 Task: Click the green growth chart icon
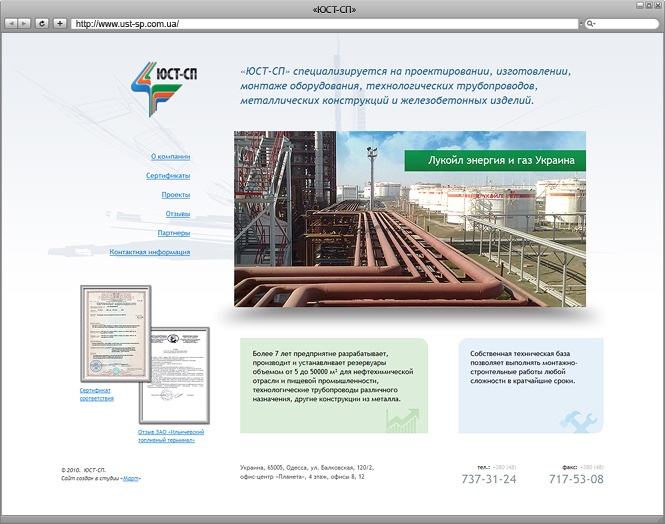[402, 421]
